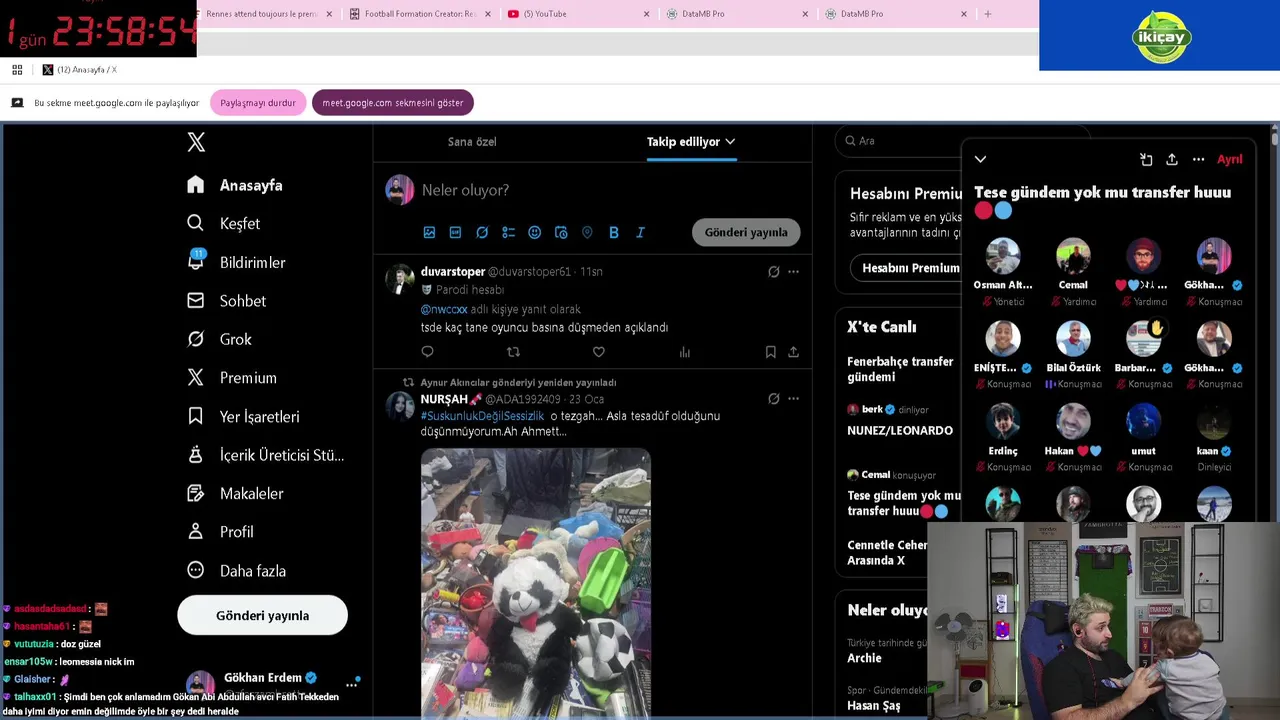Close the YouTube browser tab
This screenshot has width=1280, height=720.
[646, 14]
